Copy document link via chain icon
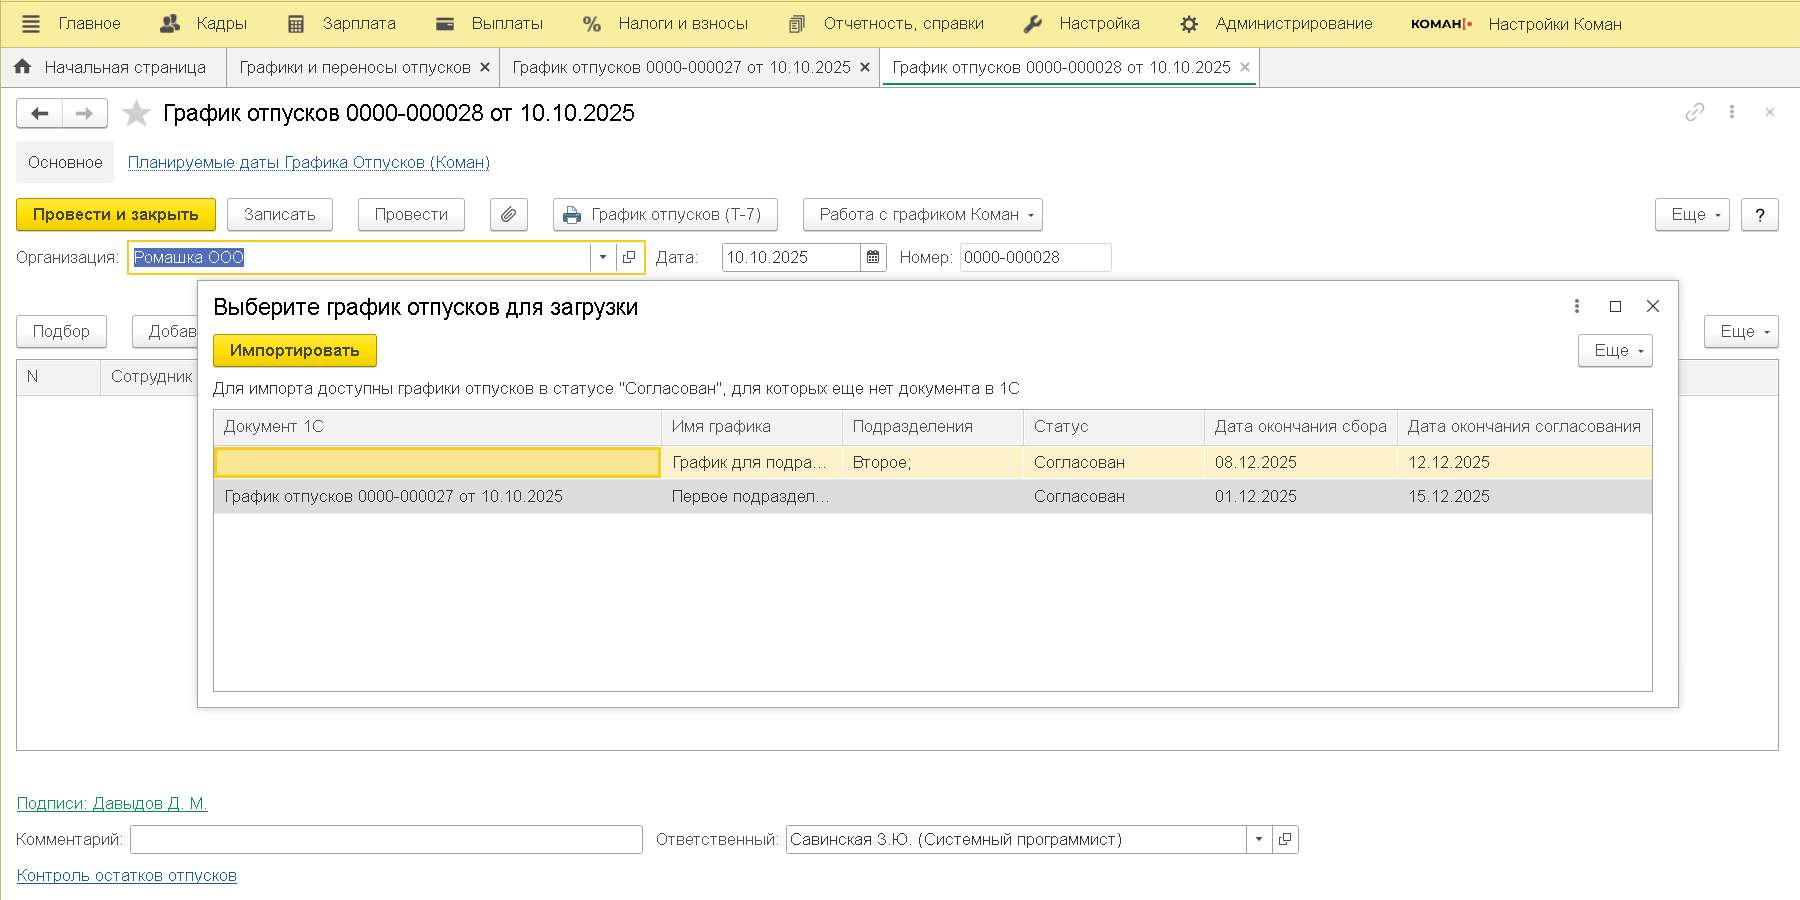The height and width of the screenshot is (900, 1800). 1694,113
